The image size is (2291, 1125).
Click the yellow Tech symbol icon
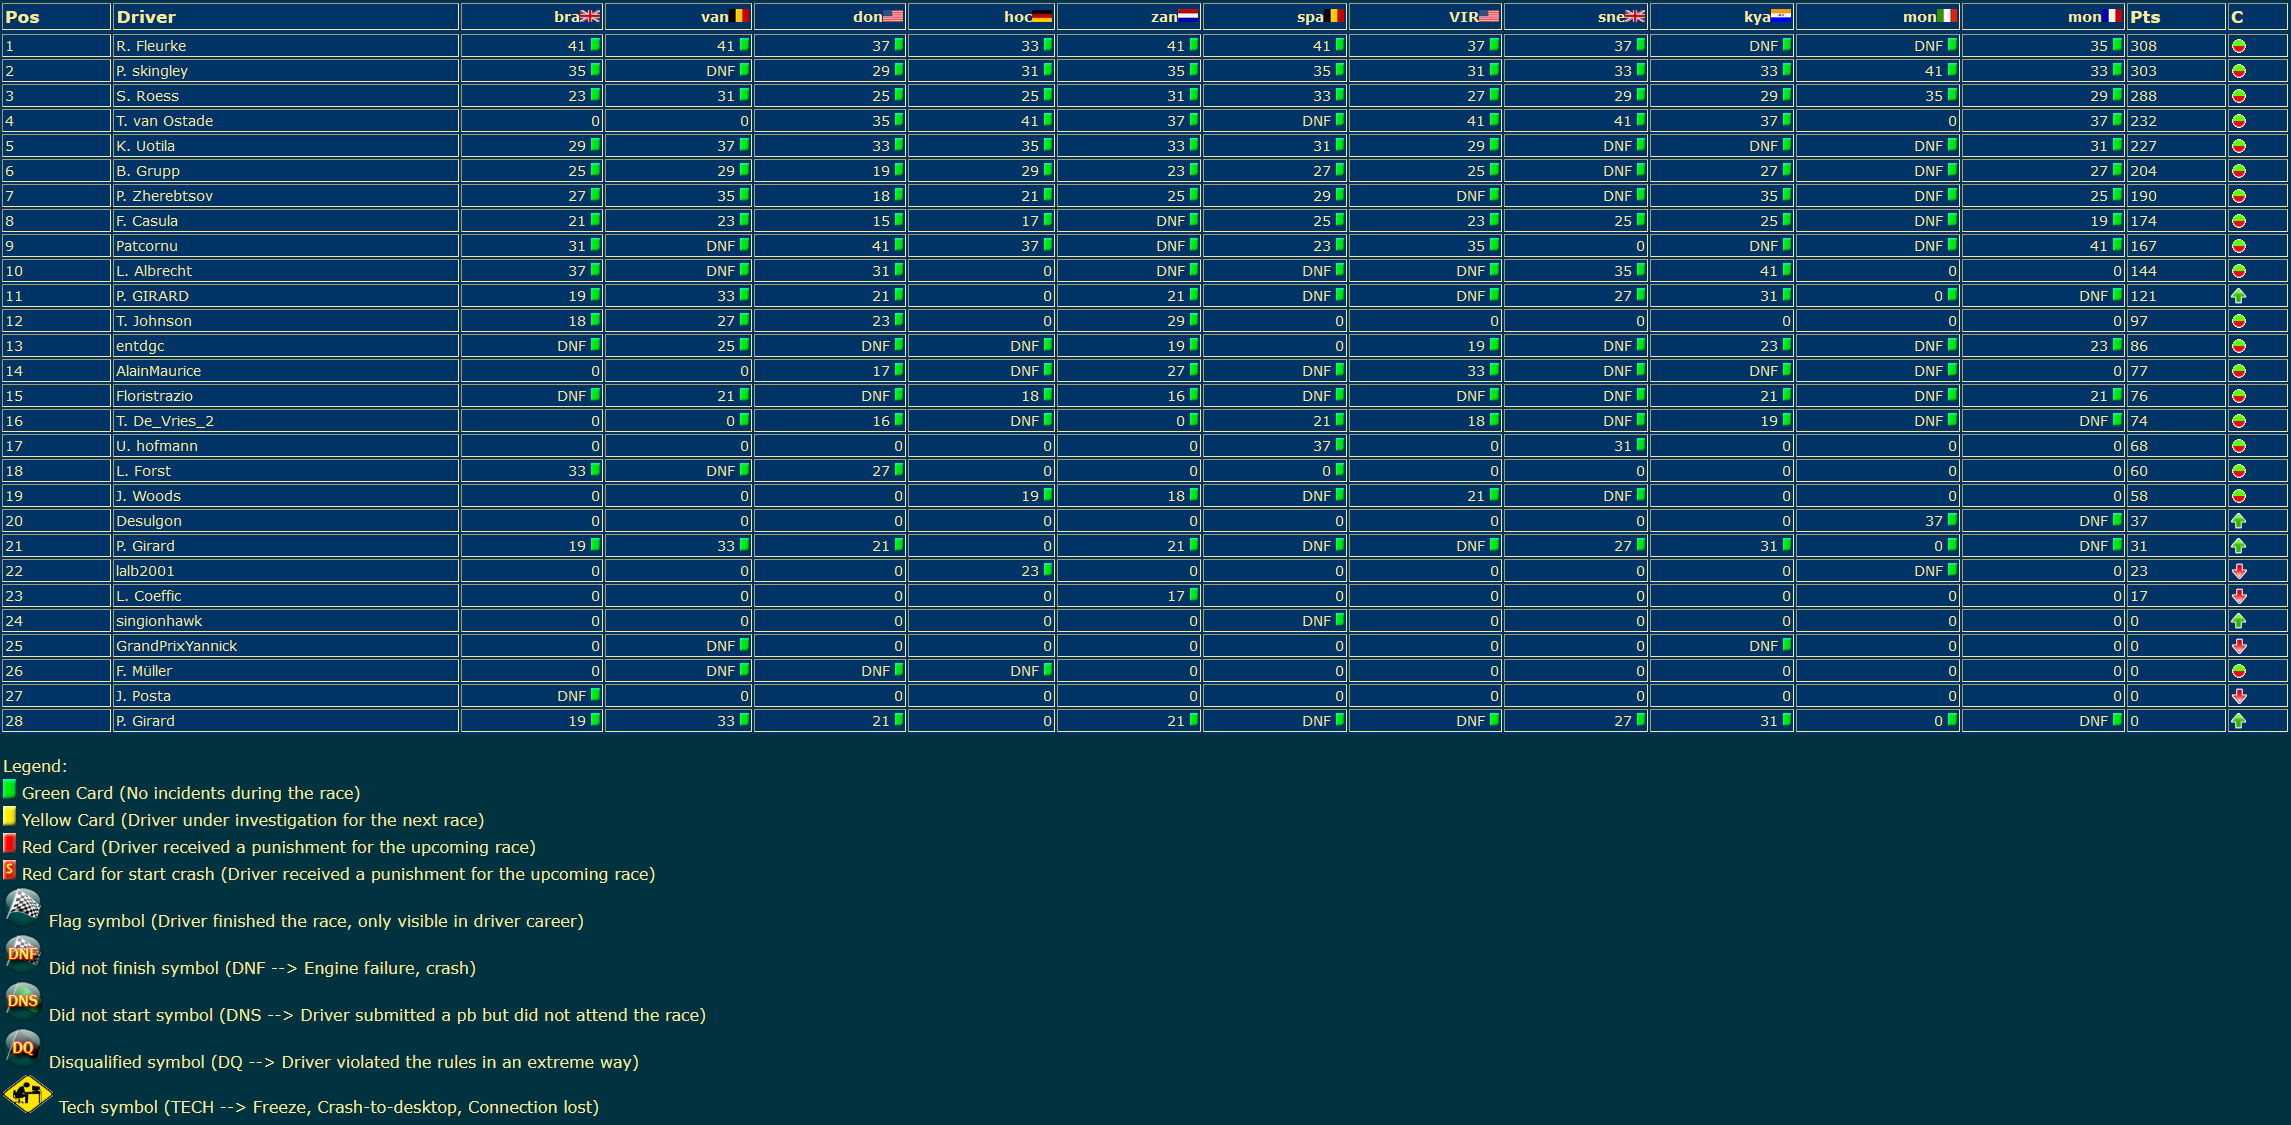27,1094
